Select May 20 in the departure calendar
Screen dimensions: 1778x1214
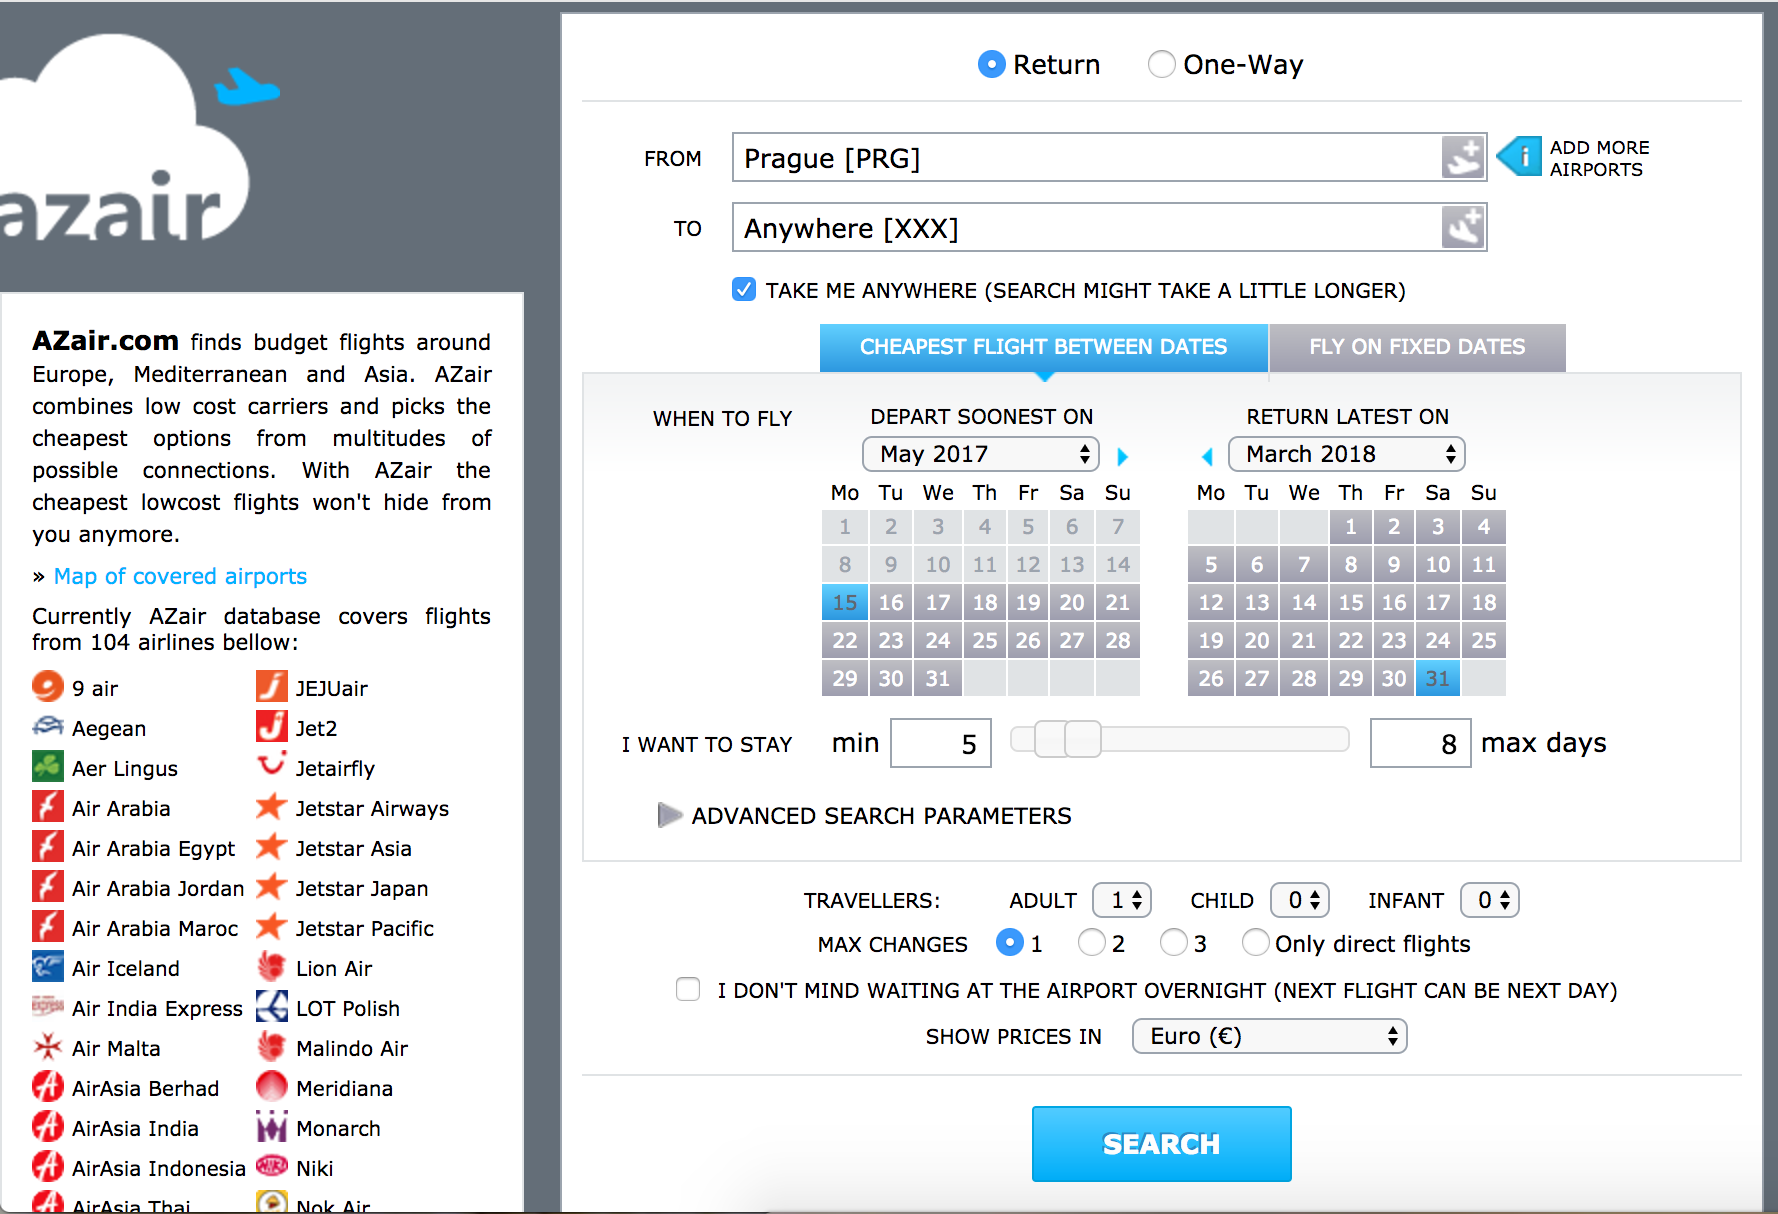coord(1071,601)
